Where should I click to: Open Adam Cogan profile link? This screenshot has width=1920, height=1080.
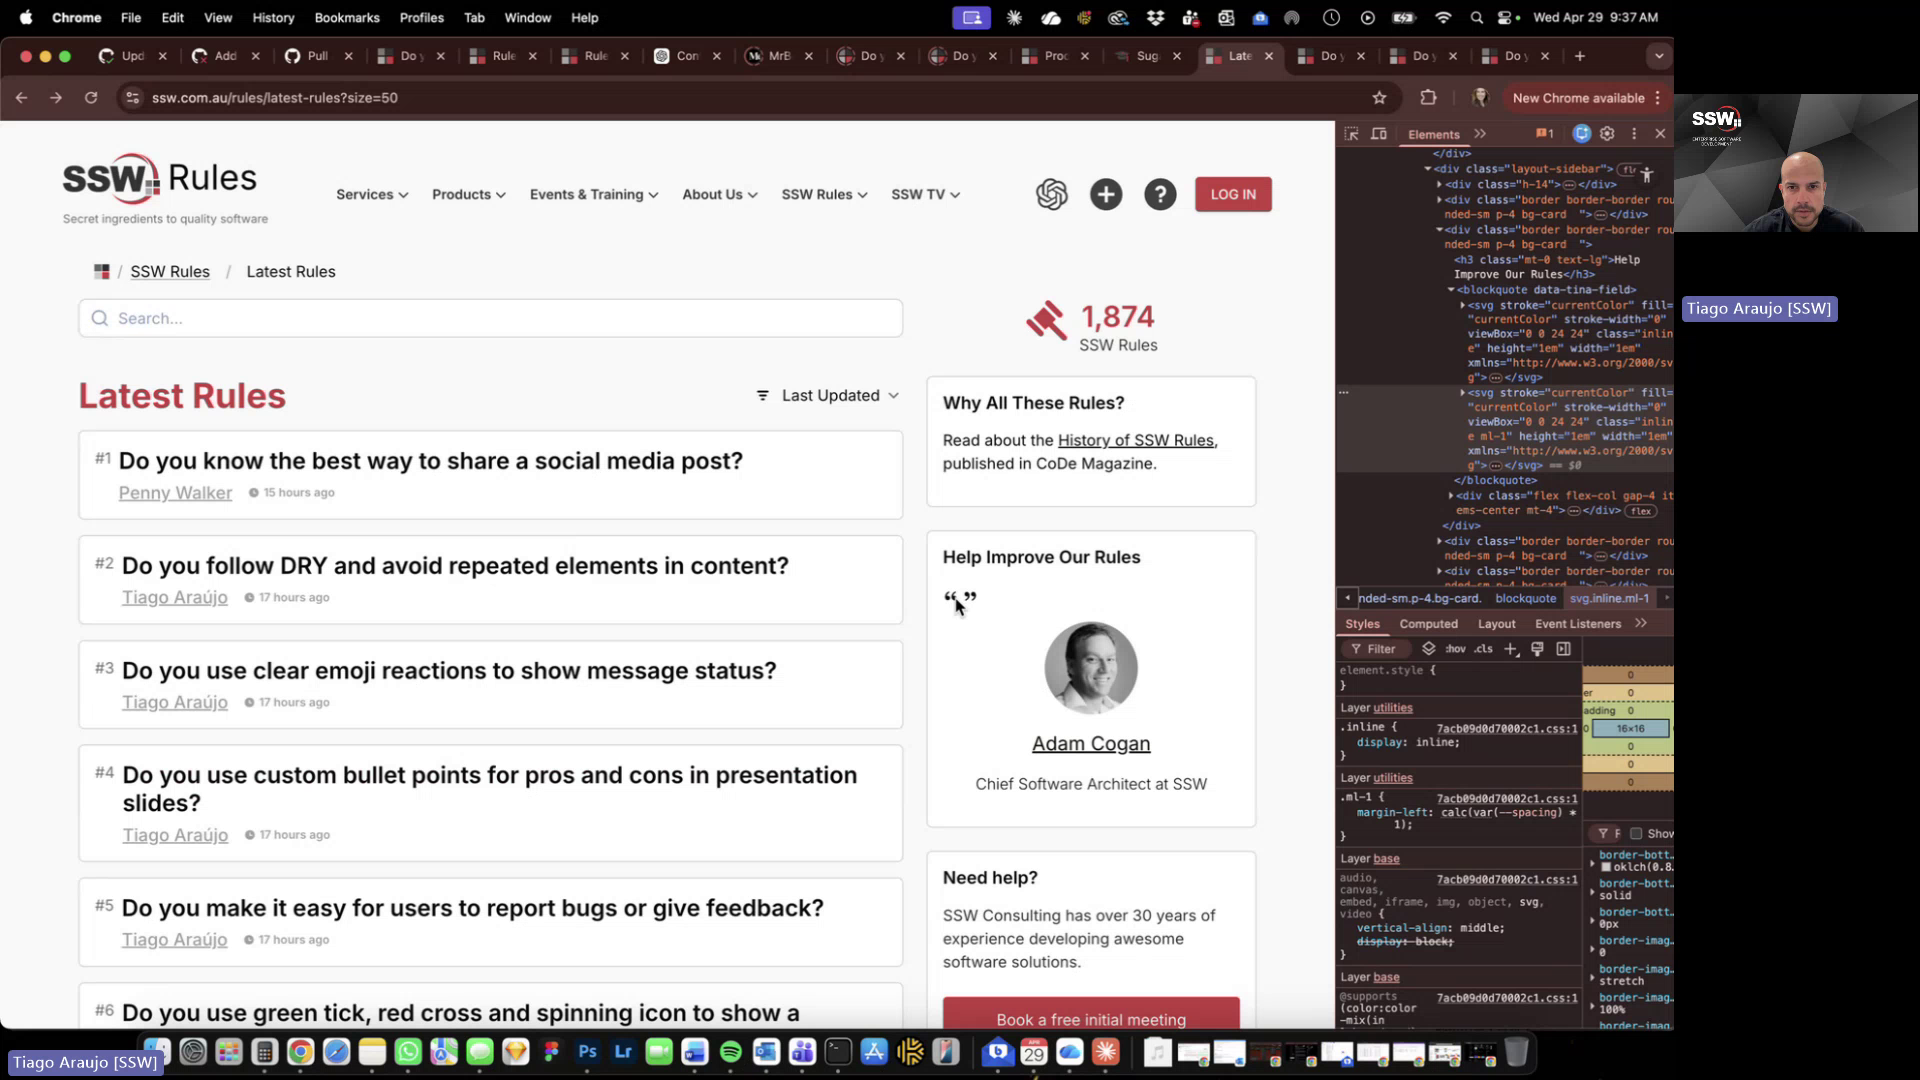(1091, 744)
